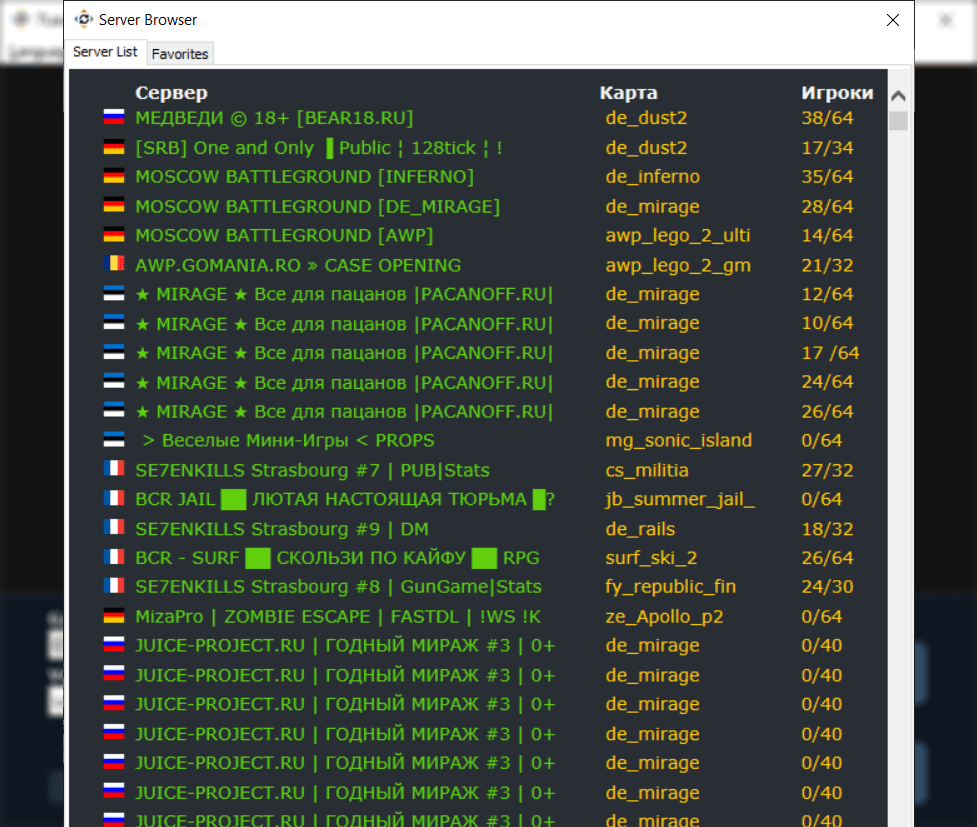Click the map name 'cs_militia'
This screenshot has width=977, height=827.
[x=647, y=470]
